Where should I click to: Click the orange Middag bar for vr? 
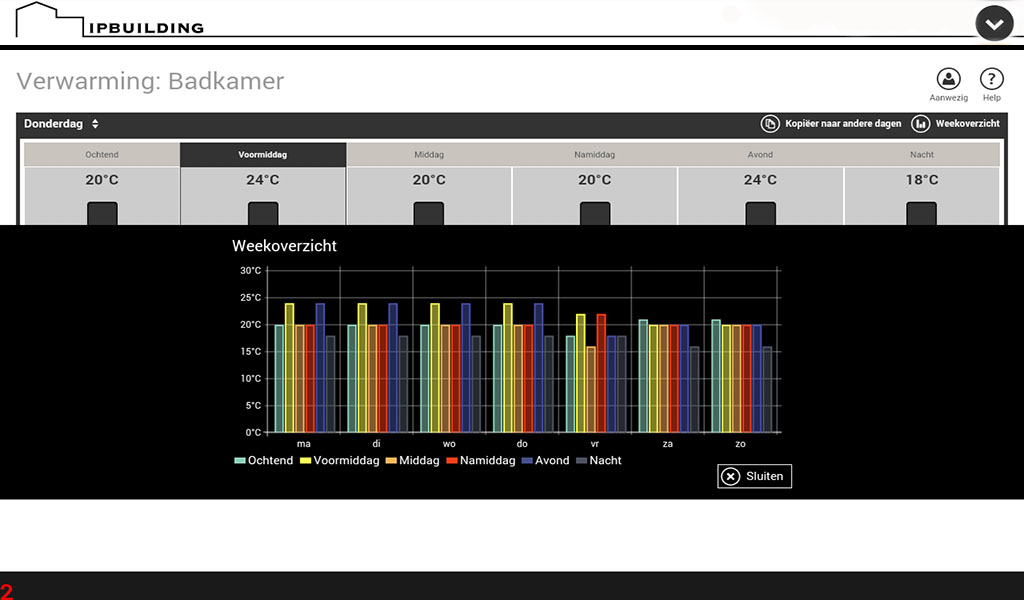tap(591, 390)
